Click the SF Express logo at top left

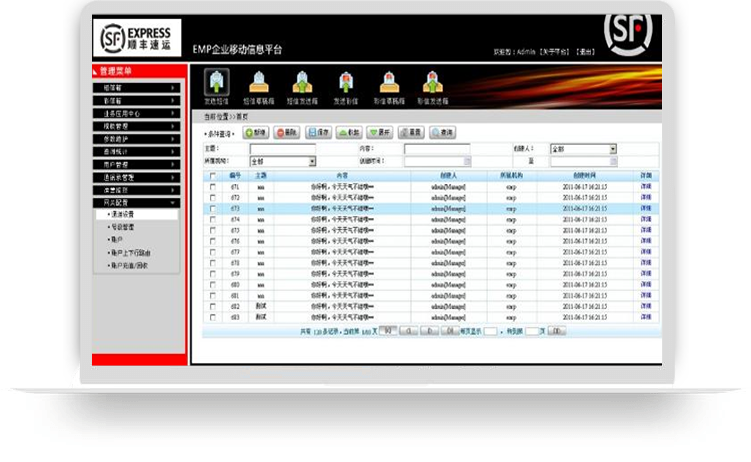(137, 38)
